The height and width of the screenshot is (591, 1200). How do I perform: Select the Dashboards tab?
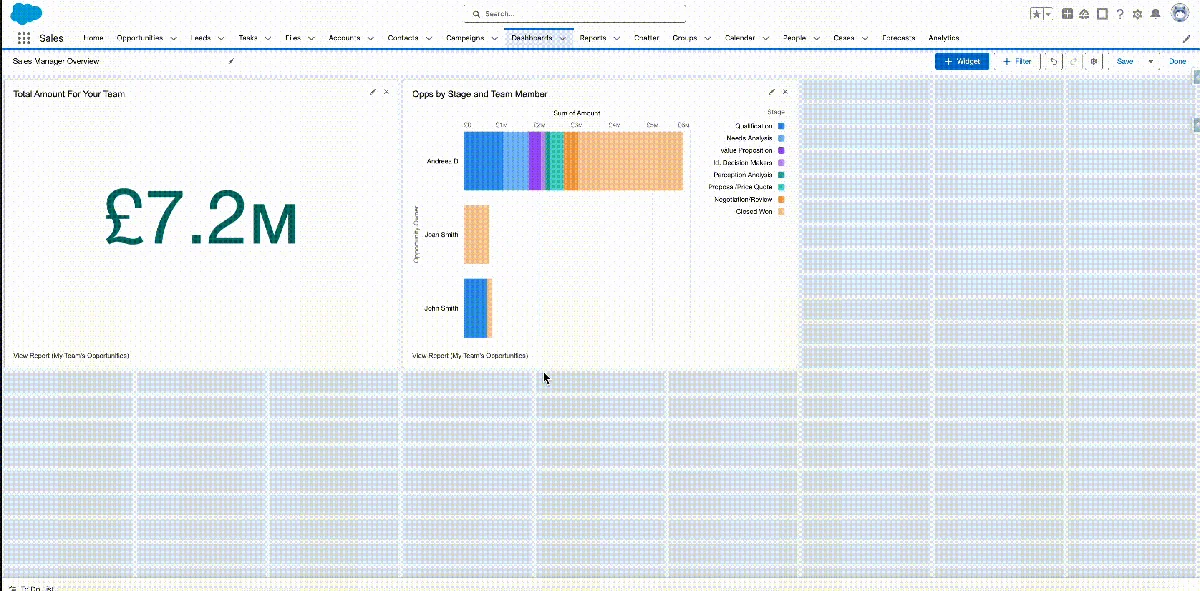532,38
